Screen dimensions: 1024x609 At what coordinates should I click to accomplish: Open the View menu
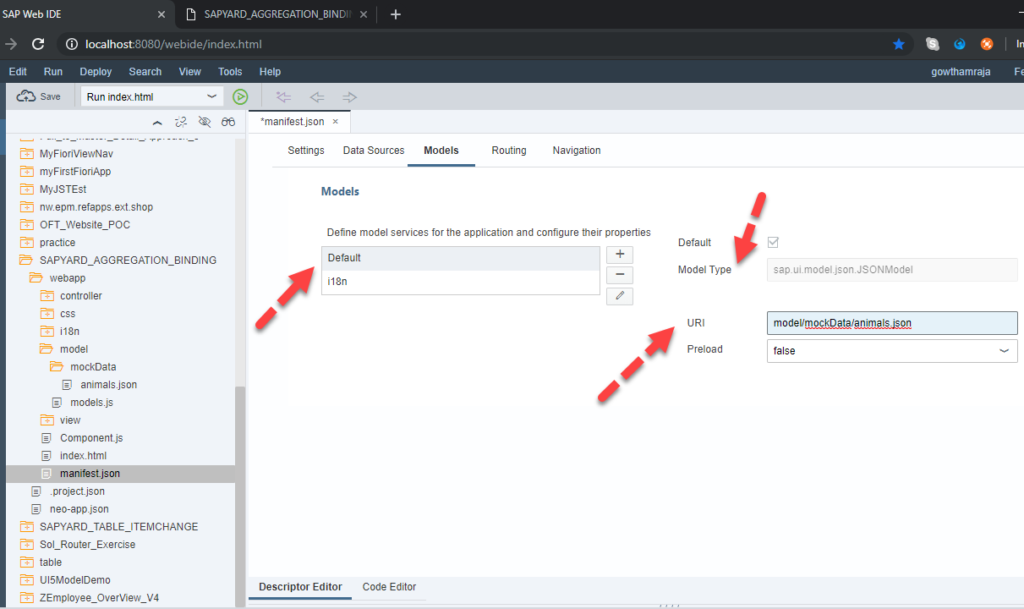coord(190,72)
